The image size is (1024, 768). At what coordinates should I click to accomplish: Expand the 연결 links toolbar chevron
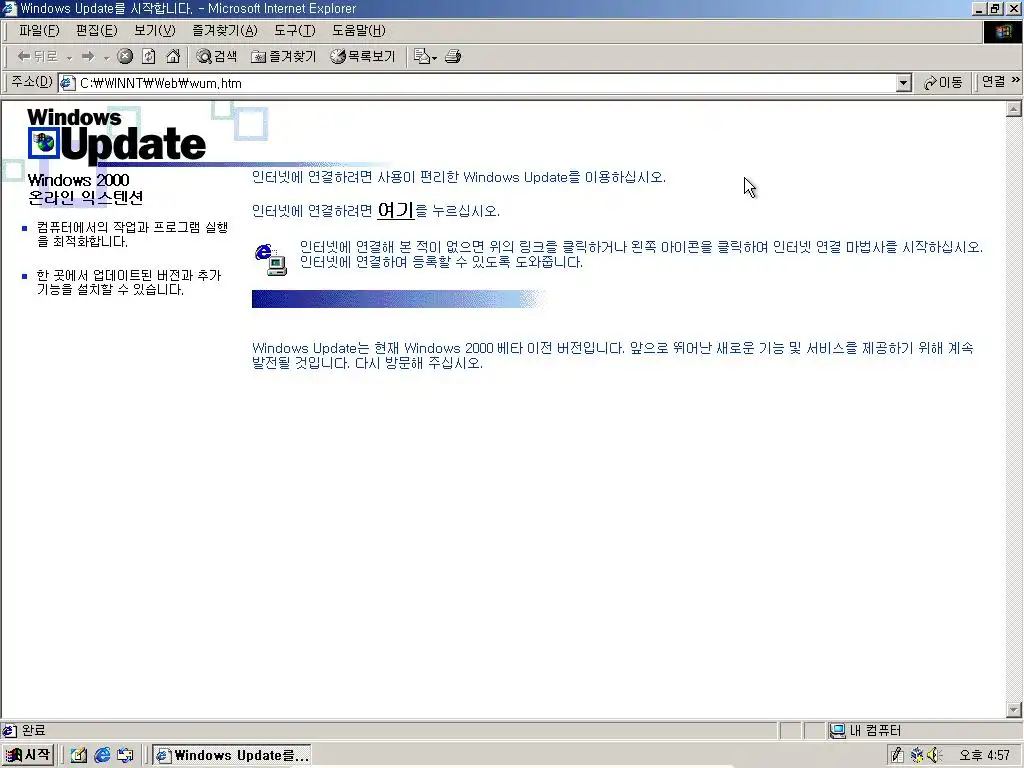(1016, 80)
